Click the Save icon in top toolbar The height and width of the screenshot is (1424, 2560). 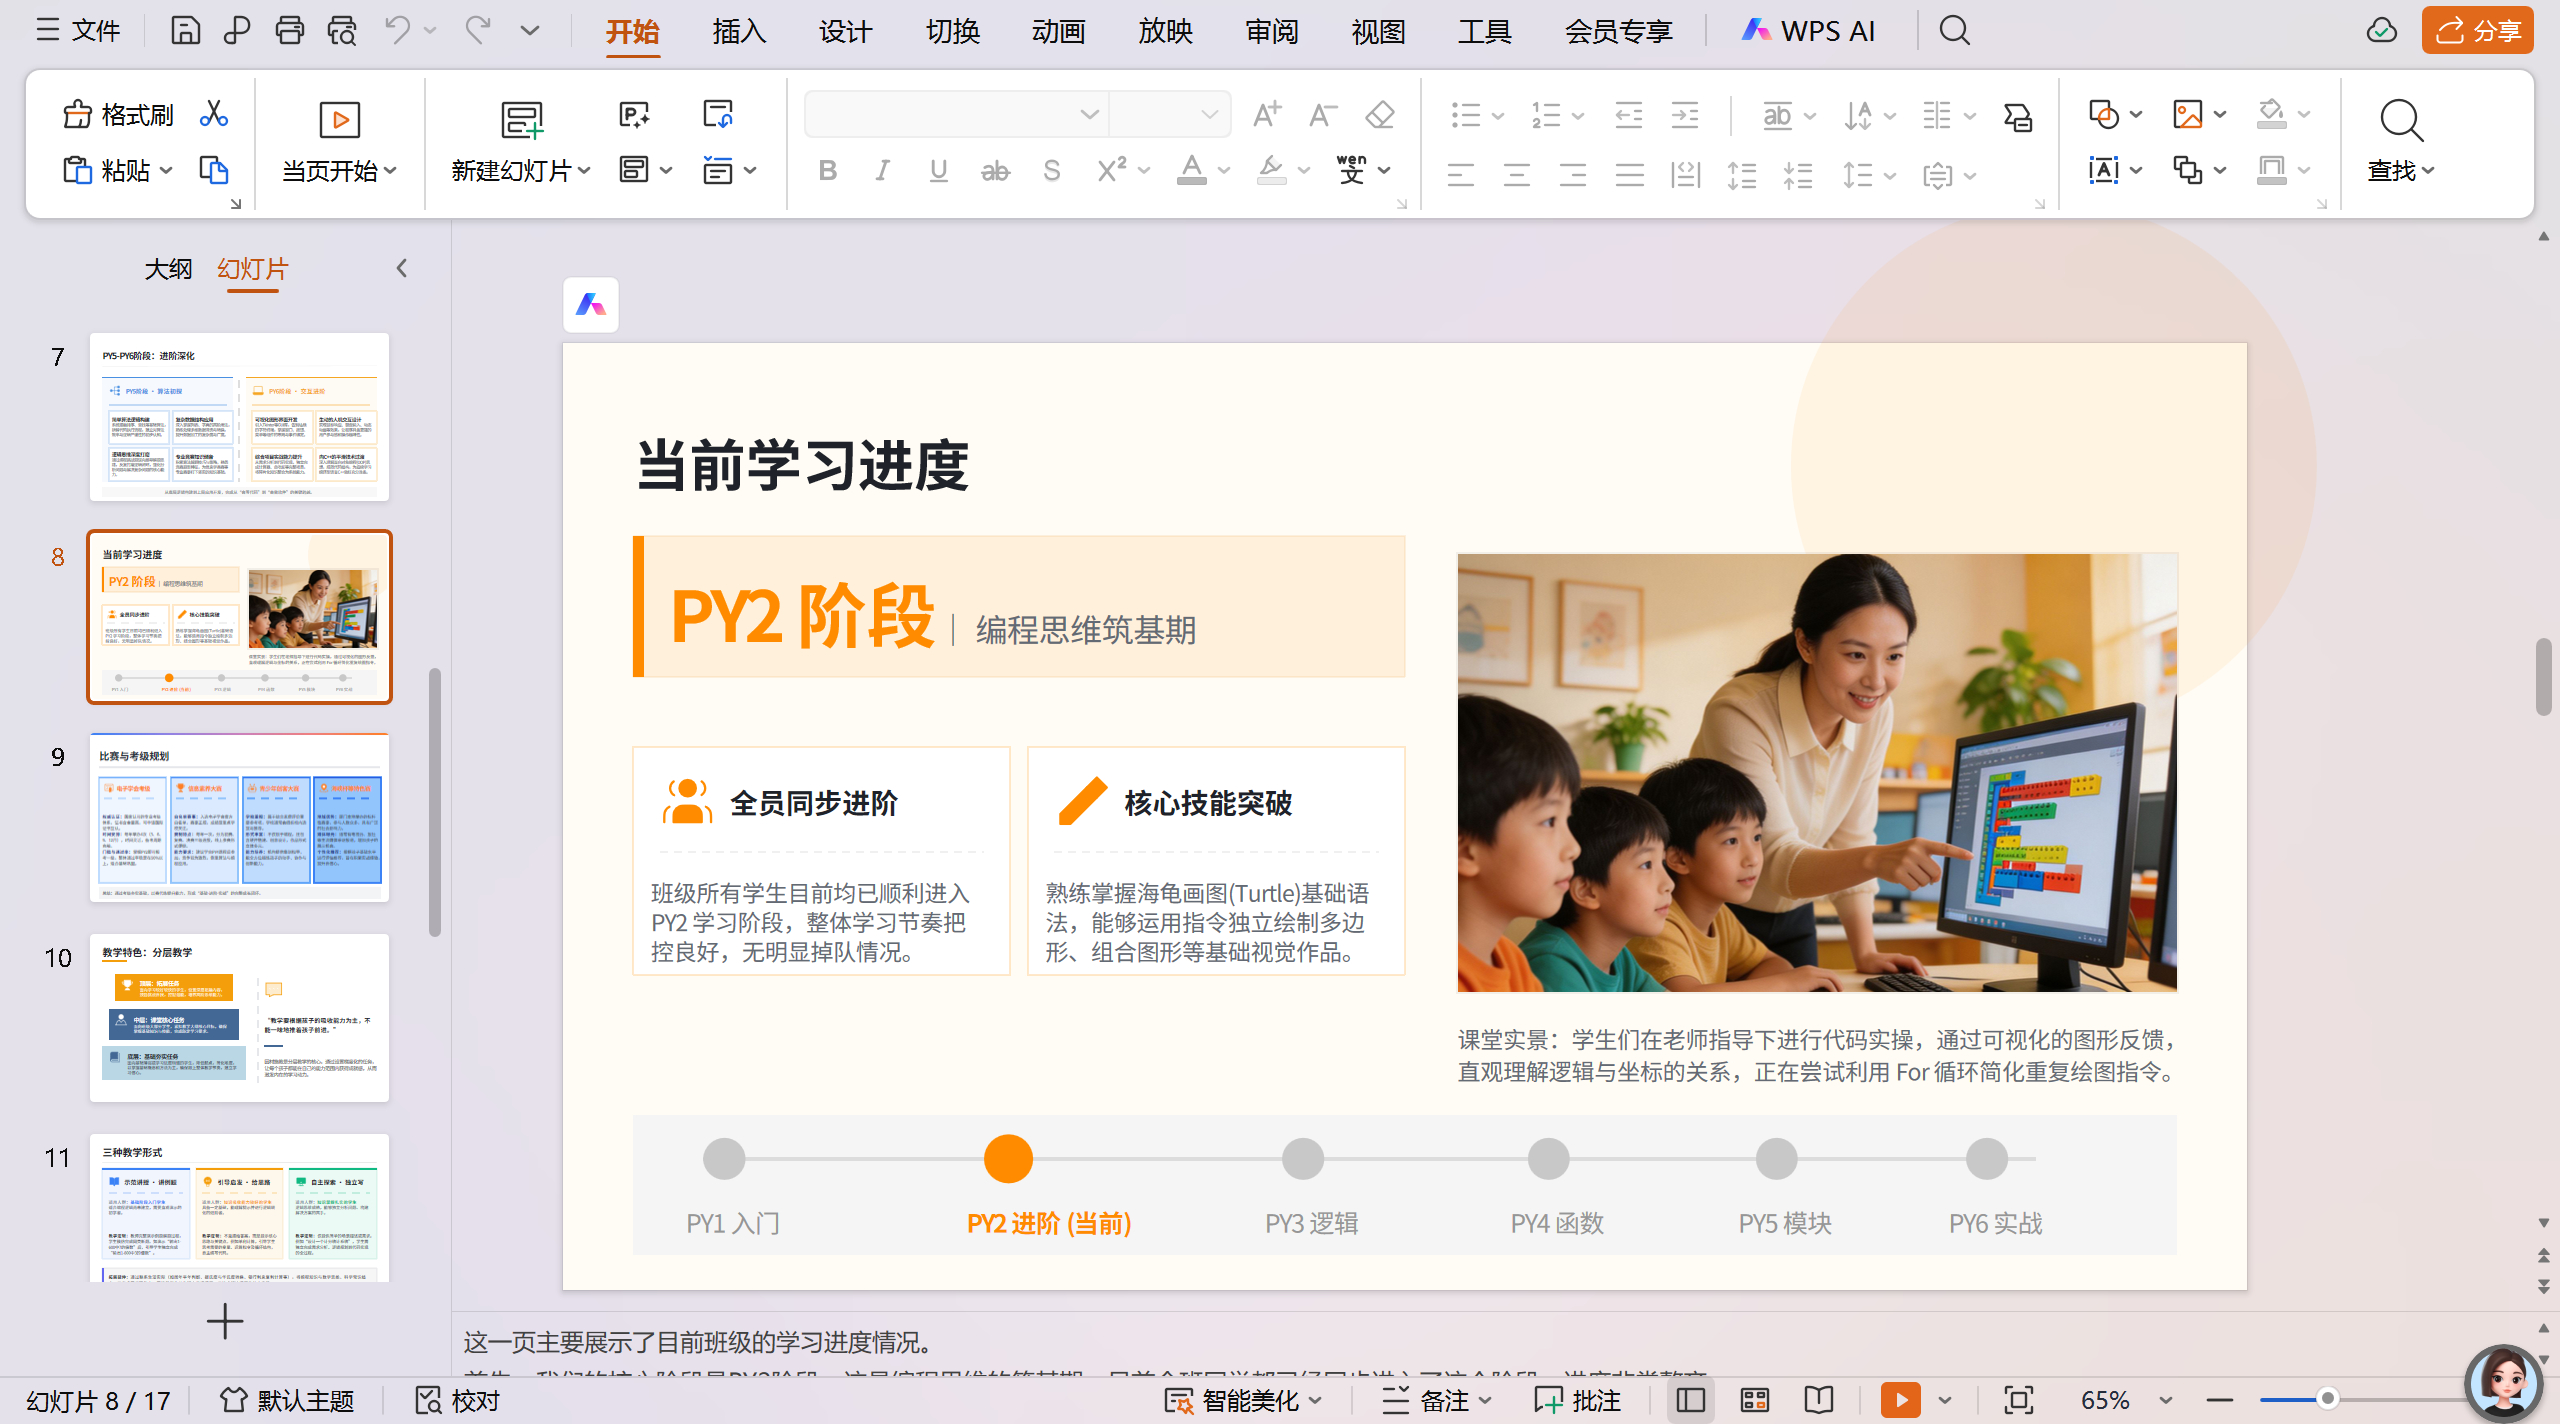pyautogui.click(x=185, y=31)
